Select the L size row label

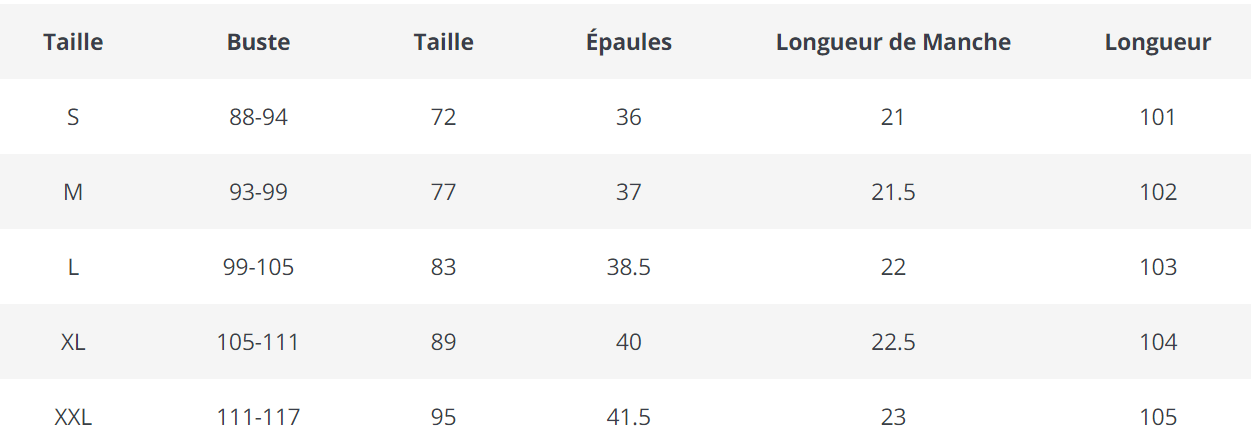point(73,267)
